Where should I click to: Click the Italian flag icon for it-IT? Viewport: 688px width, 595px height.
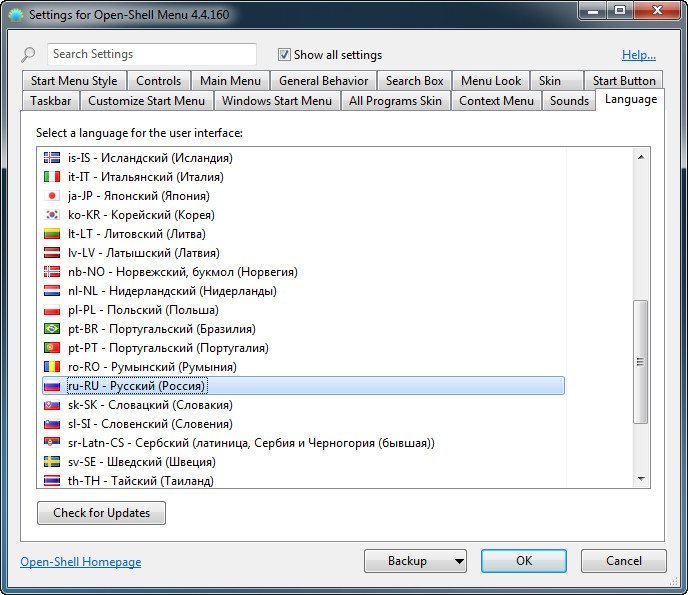(x=52, y=177)
